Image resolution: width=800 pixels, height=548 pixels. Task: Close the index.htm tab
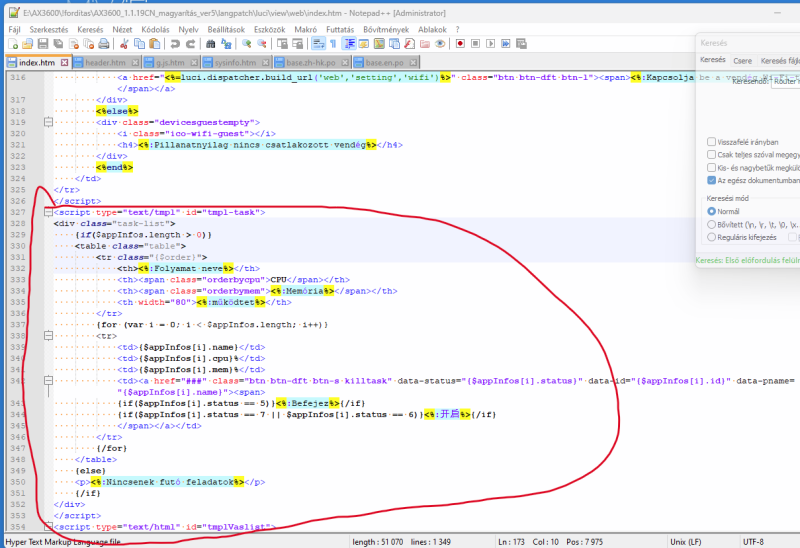point(64,62)
